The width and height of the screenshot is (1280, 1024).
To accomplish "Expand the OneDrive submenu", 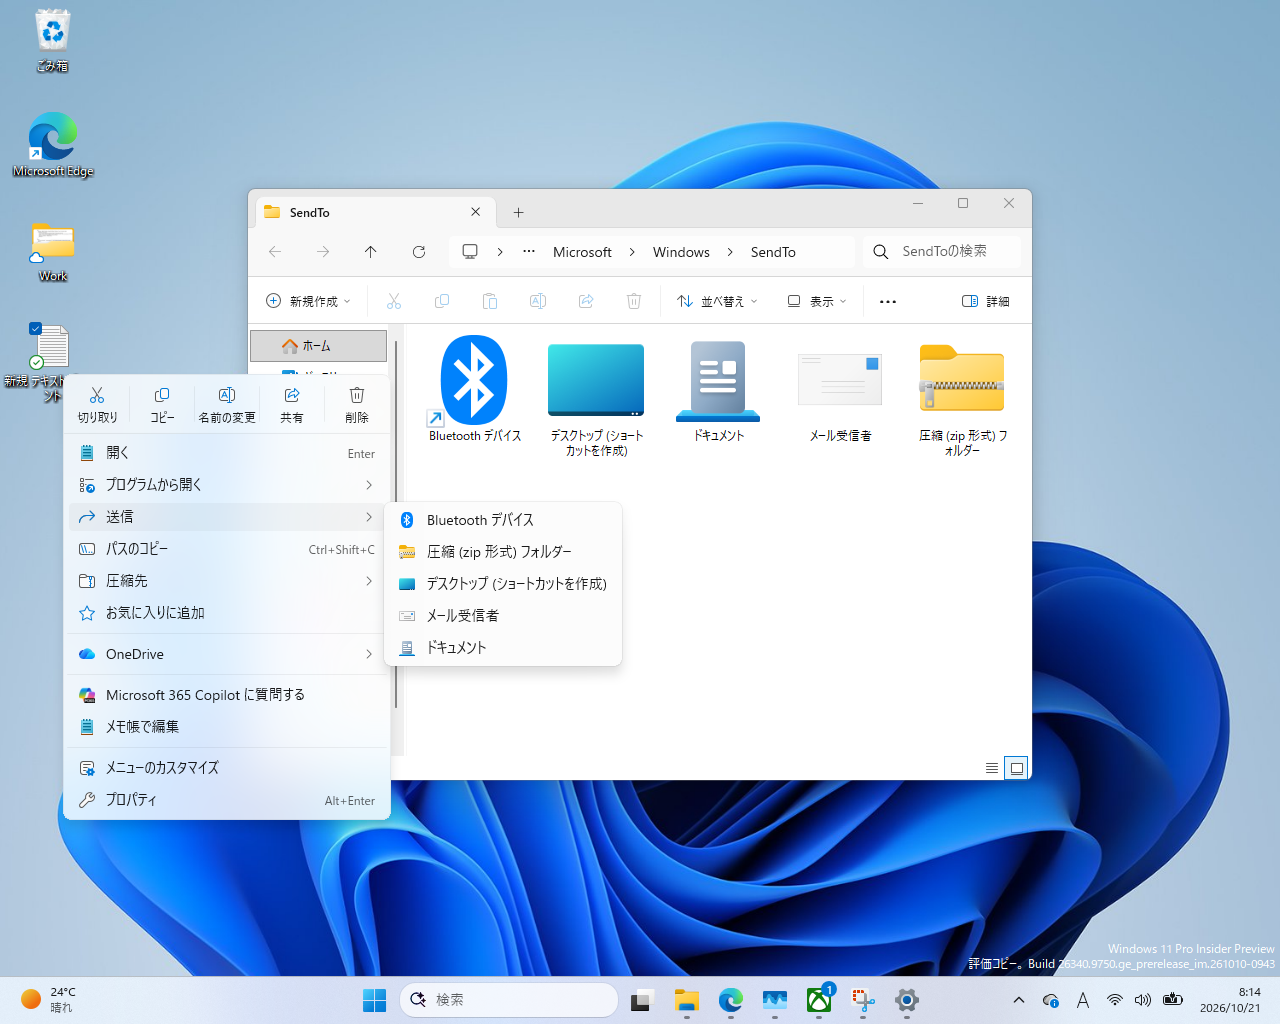I will (227, 654).
